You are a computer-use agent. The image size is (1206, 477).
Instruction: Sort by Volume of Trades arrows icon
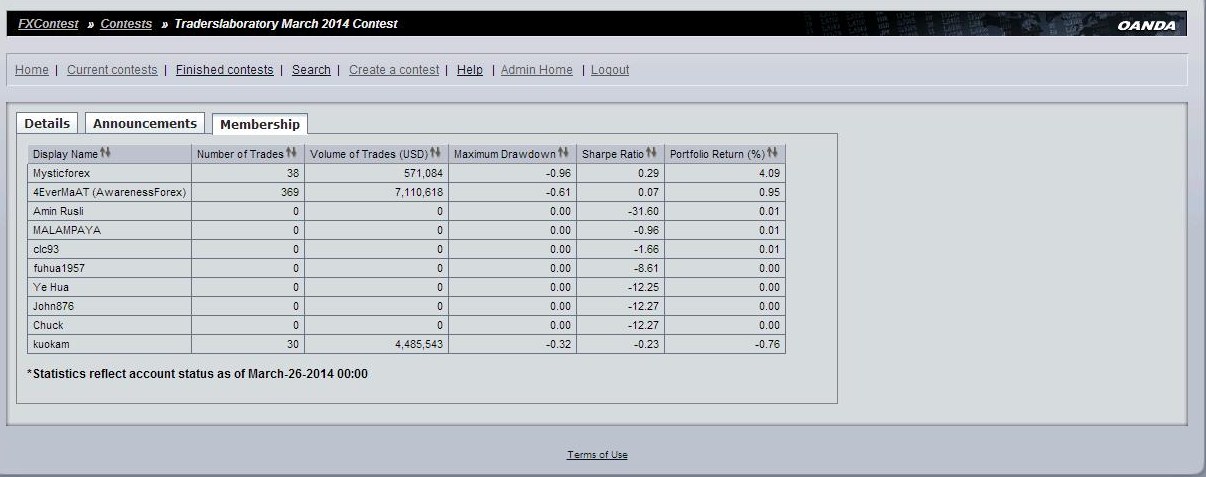tap(436, 153)
